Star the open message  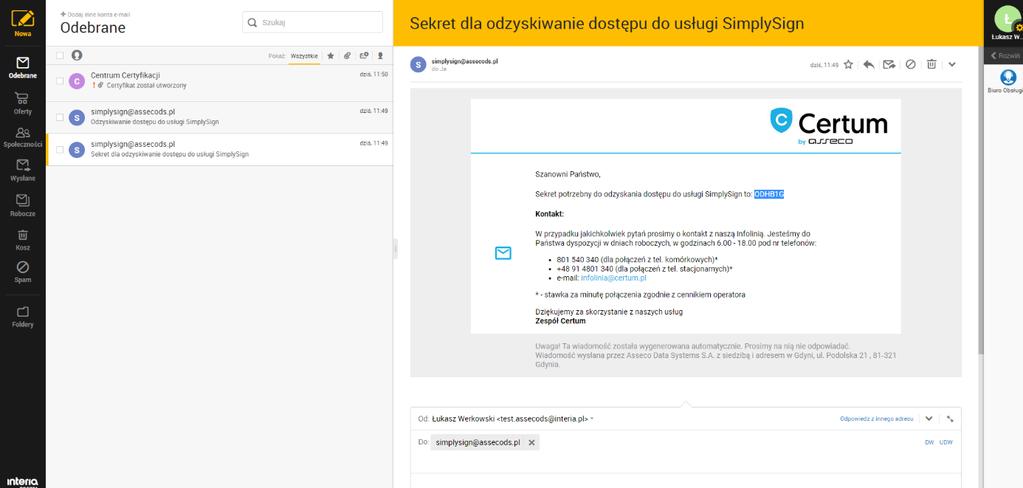pyautogui.click(x=848, y=65)
